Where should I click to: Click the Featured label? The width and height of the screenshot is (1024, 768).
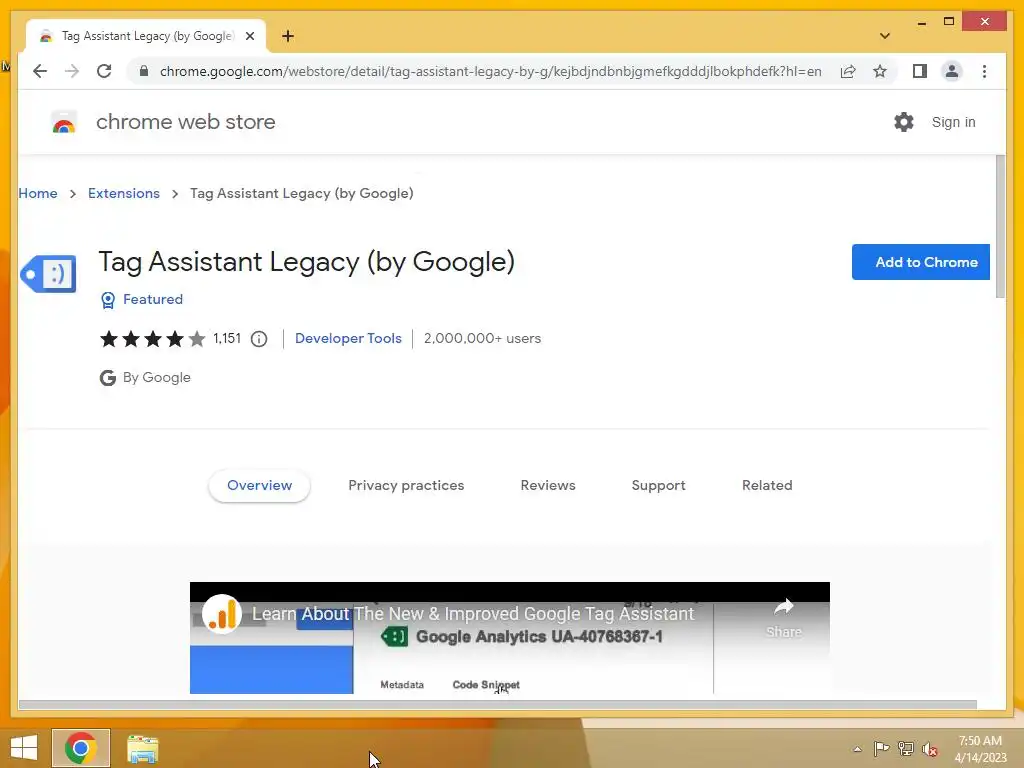pyautogui.click(x=153, y=299)
